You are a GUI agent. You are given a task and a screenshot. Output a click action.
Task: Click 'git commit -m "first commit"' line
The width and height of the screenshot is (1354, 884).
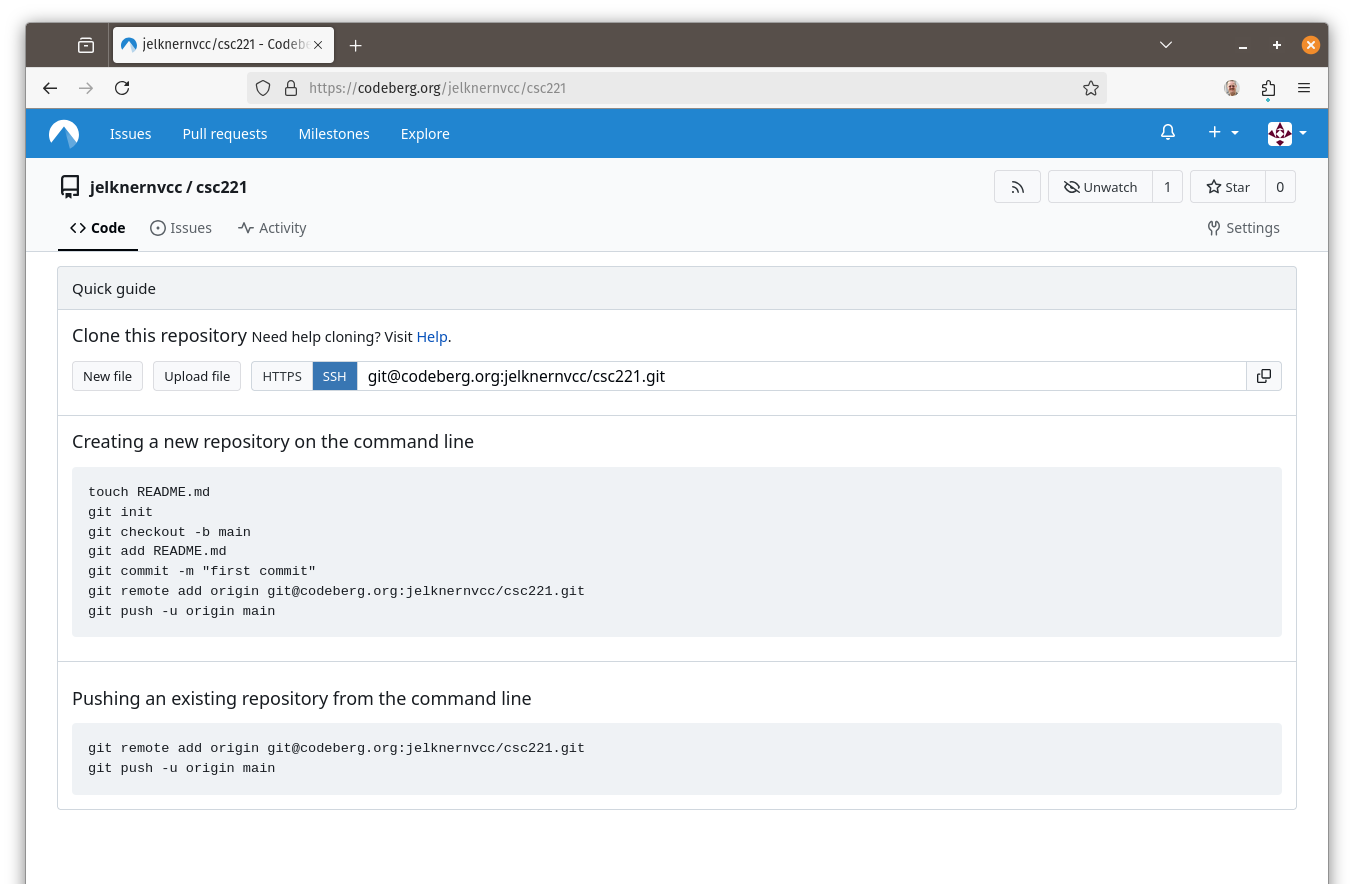(x=202, y=571)
